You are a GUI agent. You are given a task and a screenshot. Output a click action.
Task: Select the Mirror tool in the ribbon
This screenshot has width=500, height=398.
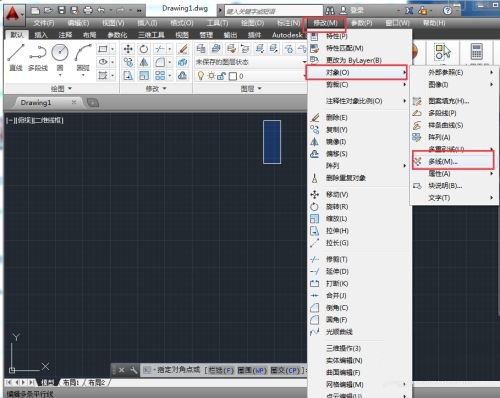(144, 62)
